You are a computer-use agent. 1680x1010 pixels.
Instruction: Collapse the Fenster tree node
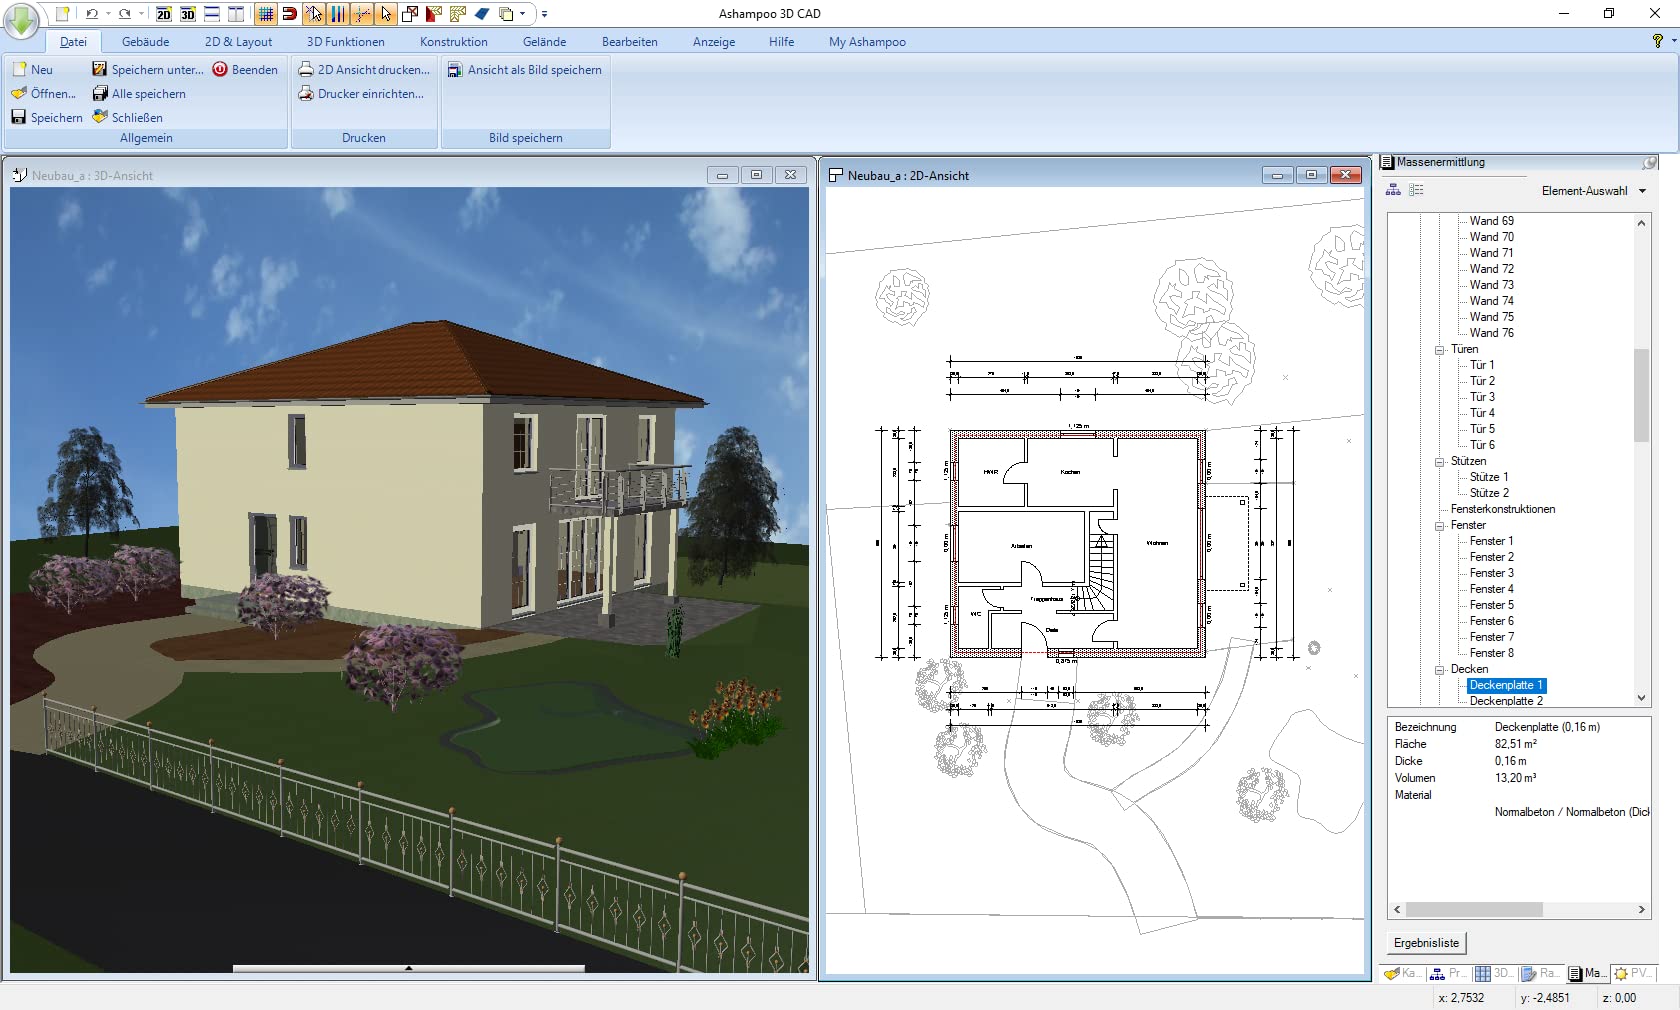(x=1440, y=525)
